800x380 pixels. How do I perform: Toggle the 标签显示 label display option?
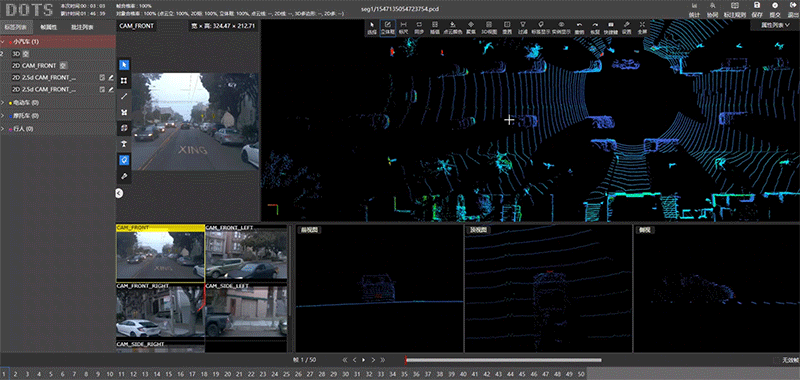pyautogui.click(x=540, y=28)
